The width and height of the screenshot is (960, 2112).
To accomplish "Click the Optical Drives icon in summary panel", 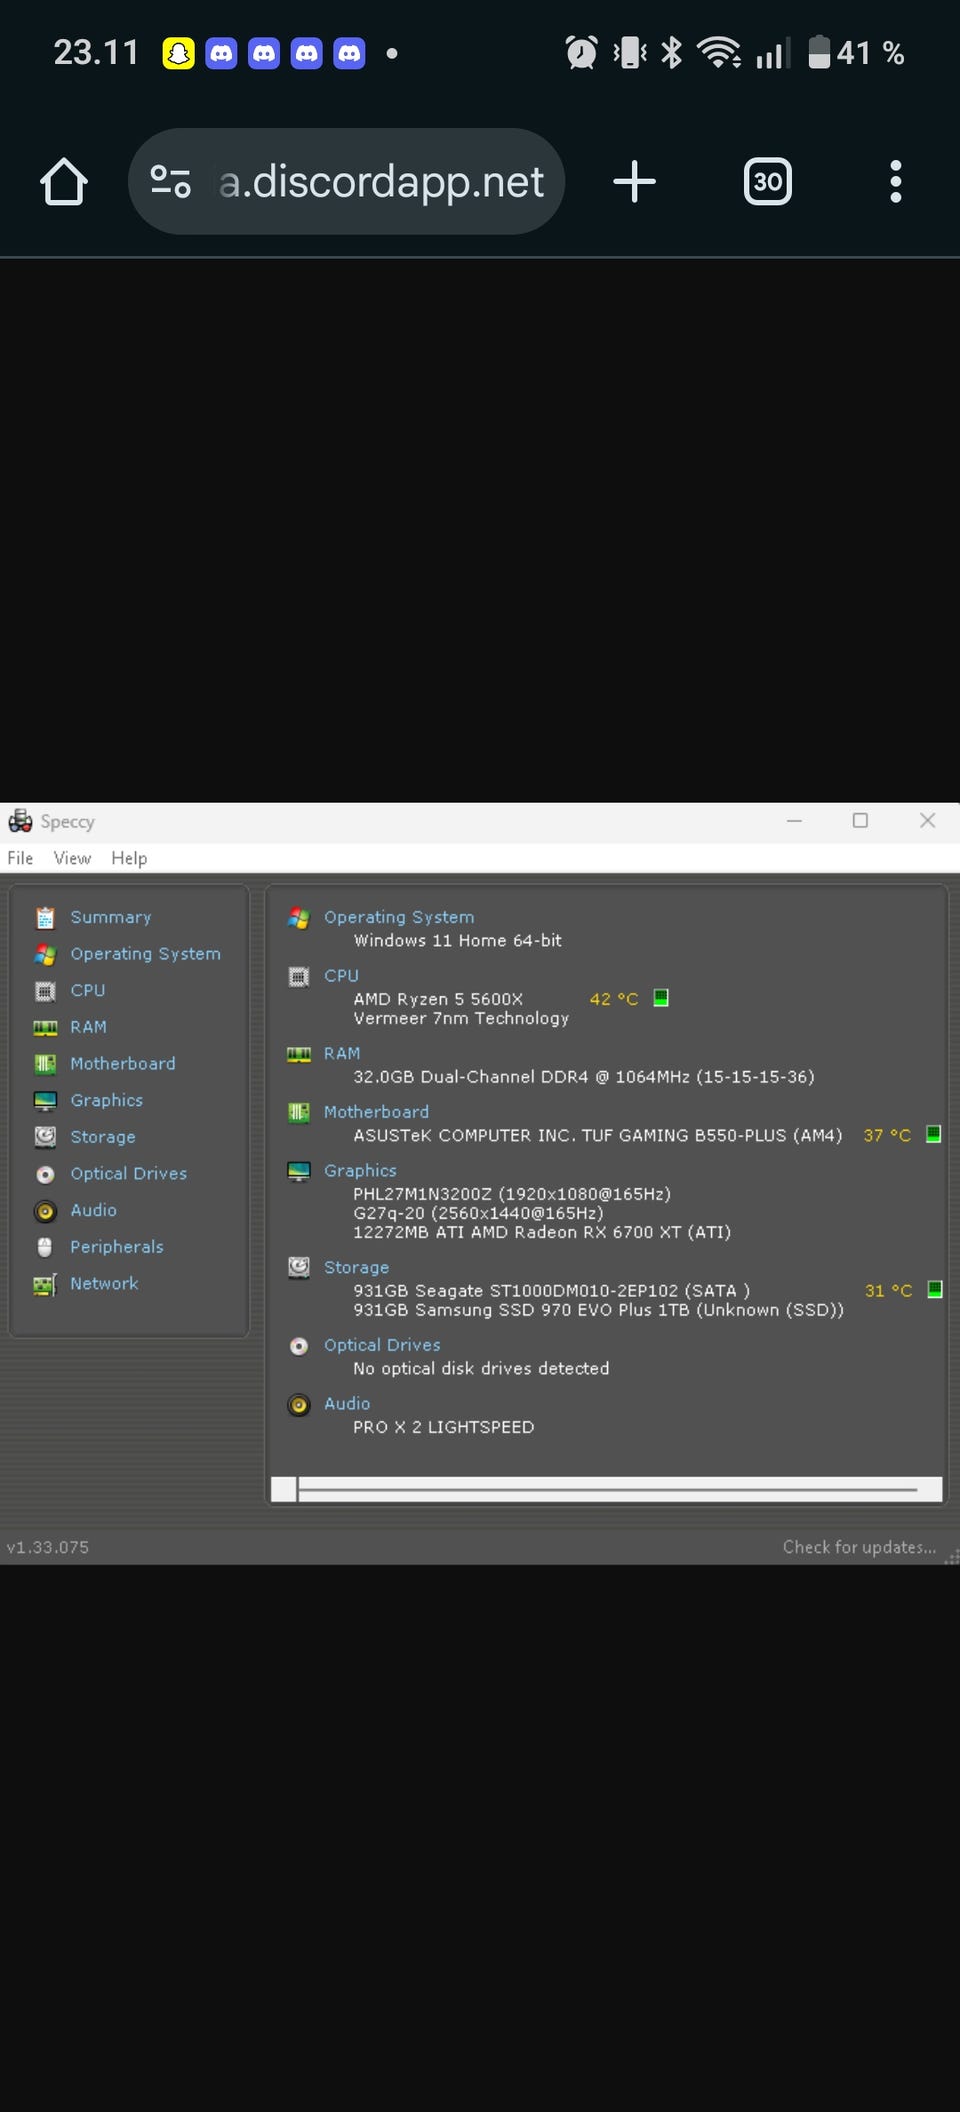I will point(299,1346).
